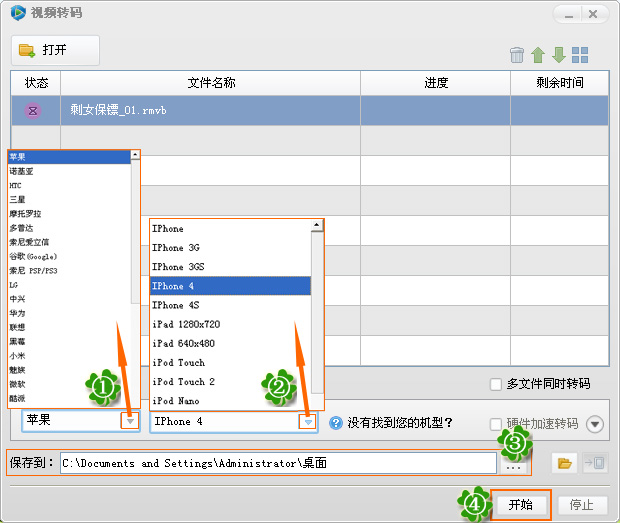The height and width of the screenshot is (523, 620).
Task: Select iPod Touch 2 in model list
Action: tap(231, 381)
